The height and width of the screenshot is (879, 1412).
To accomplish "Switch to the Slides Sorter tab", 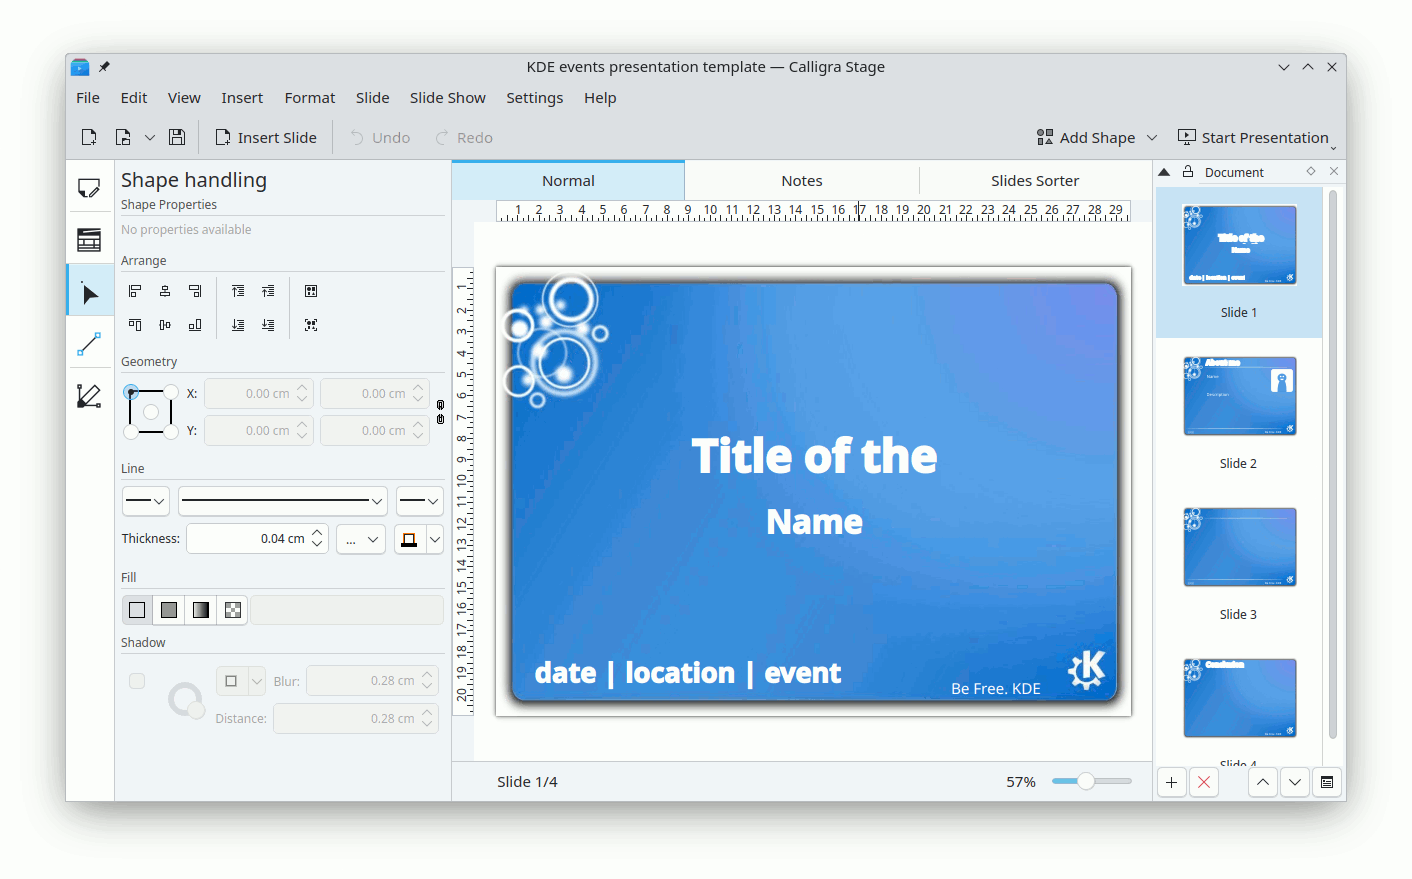I will point(1034,181).
